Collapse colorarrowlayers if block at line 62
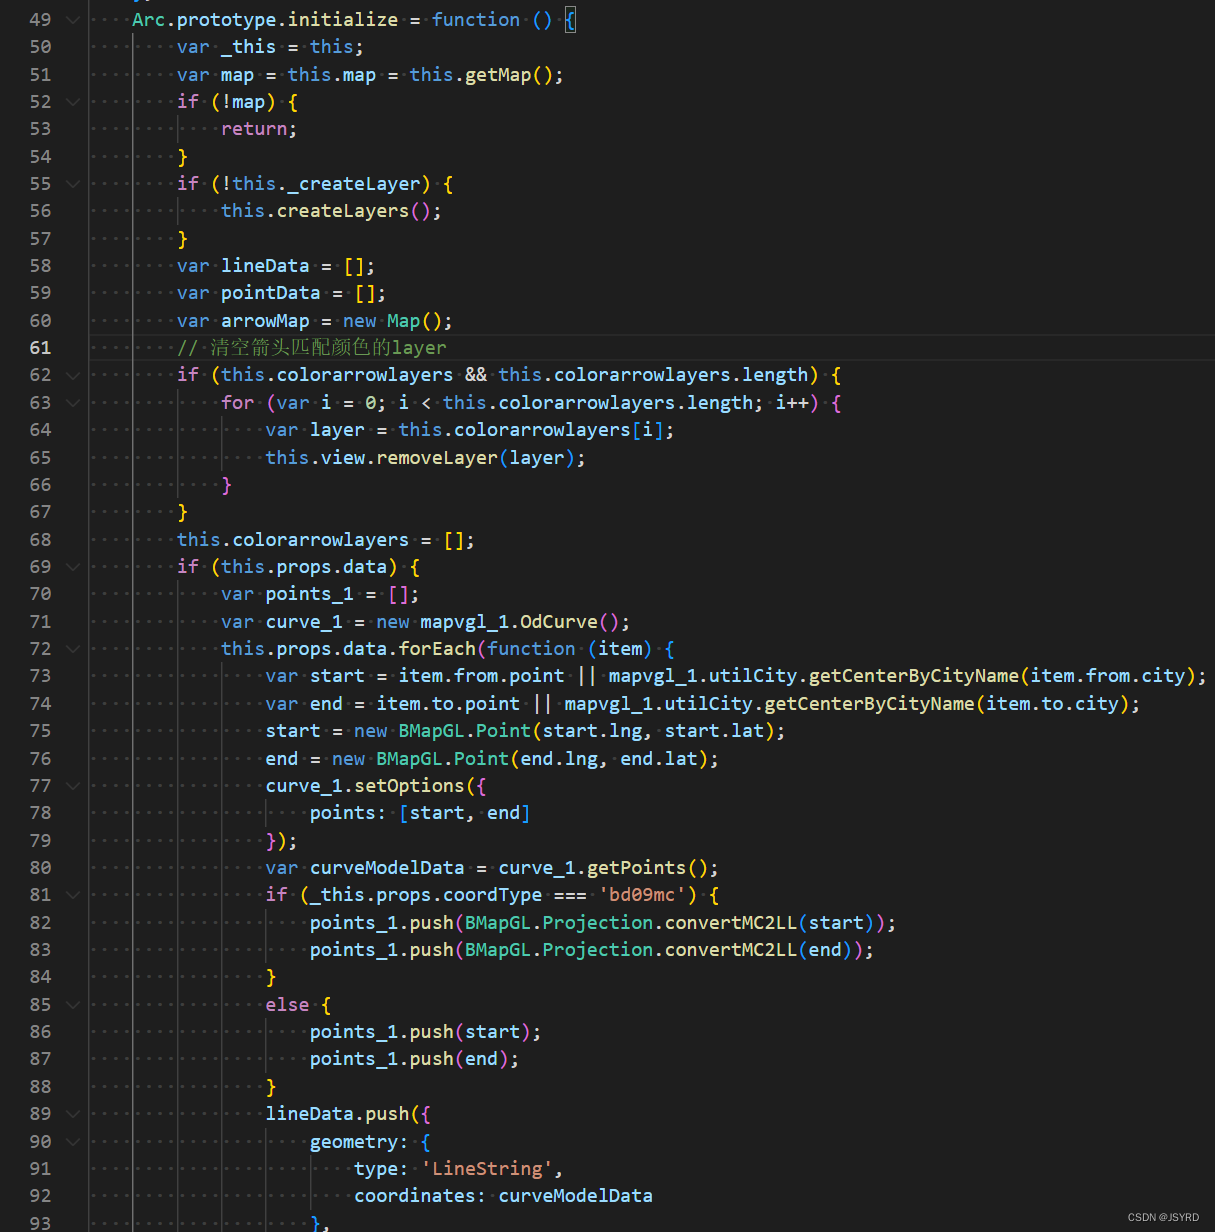Viewport: 1215px width, 1232px height. 72,375
